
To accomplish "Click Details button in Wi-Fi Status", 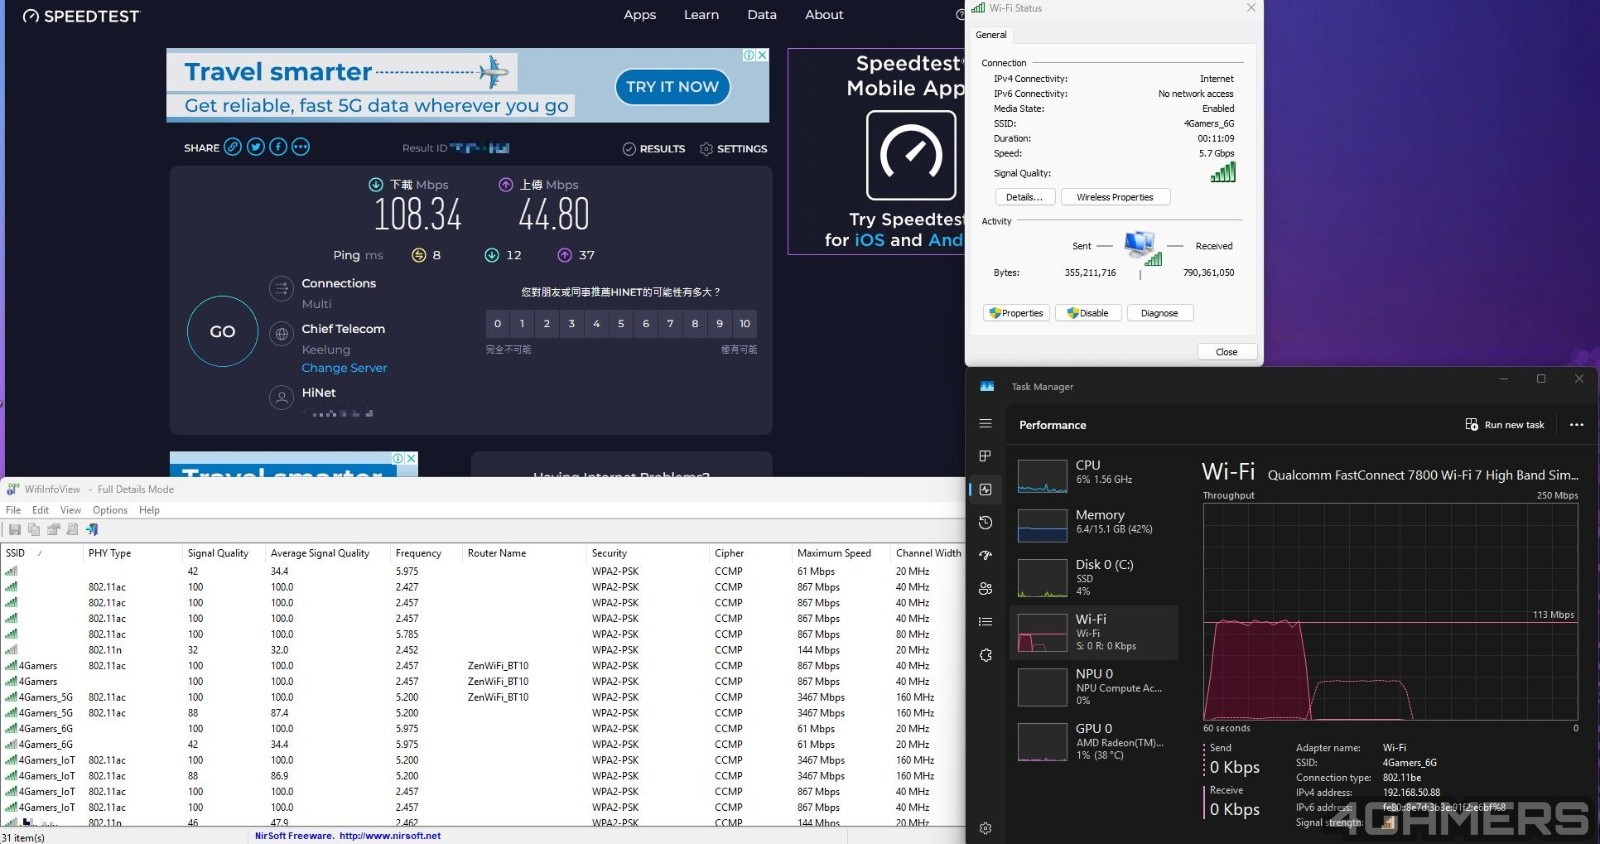I will 1024,197.
